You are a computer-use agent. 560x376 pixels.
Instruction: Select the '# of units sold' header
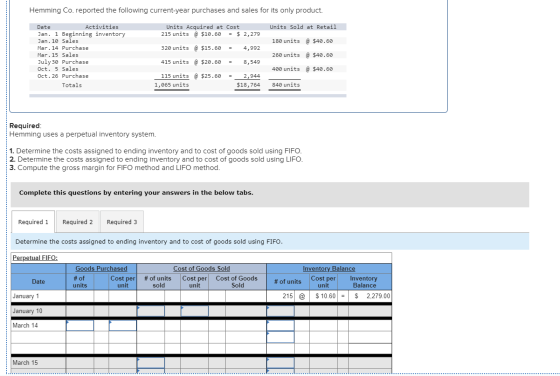[x=158, y=282]
